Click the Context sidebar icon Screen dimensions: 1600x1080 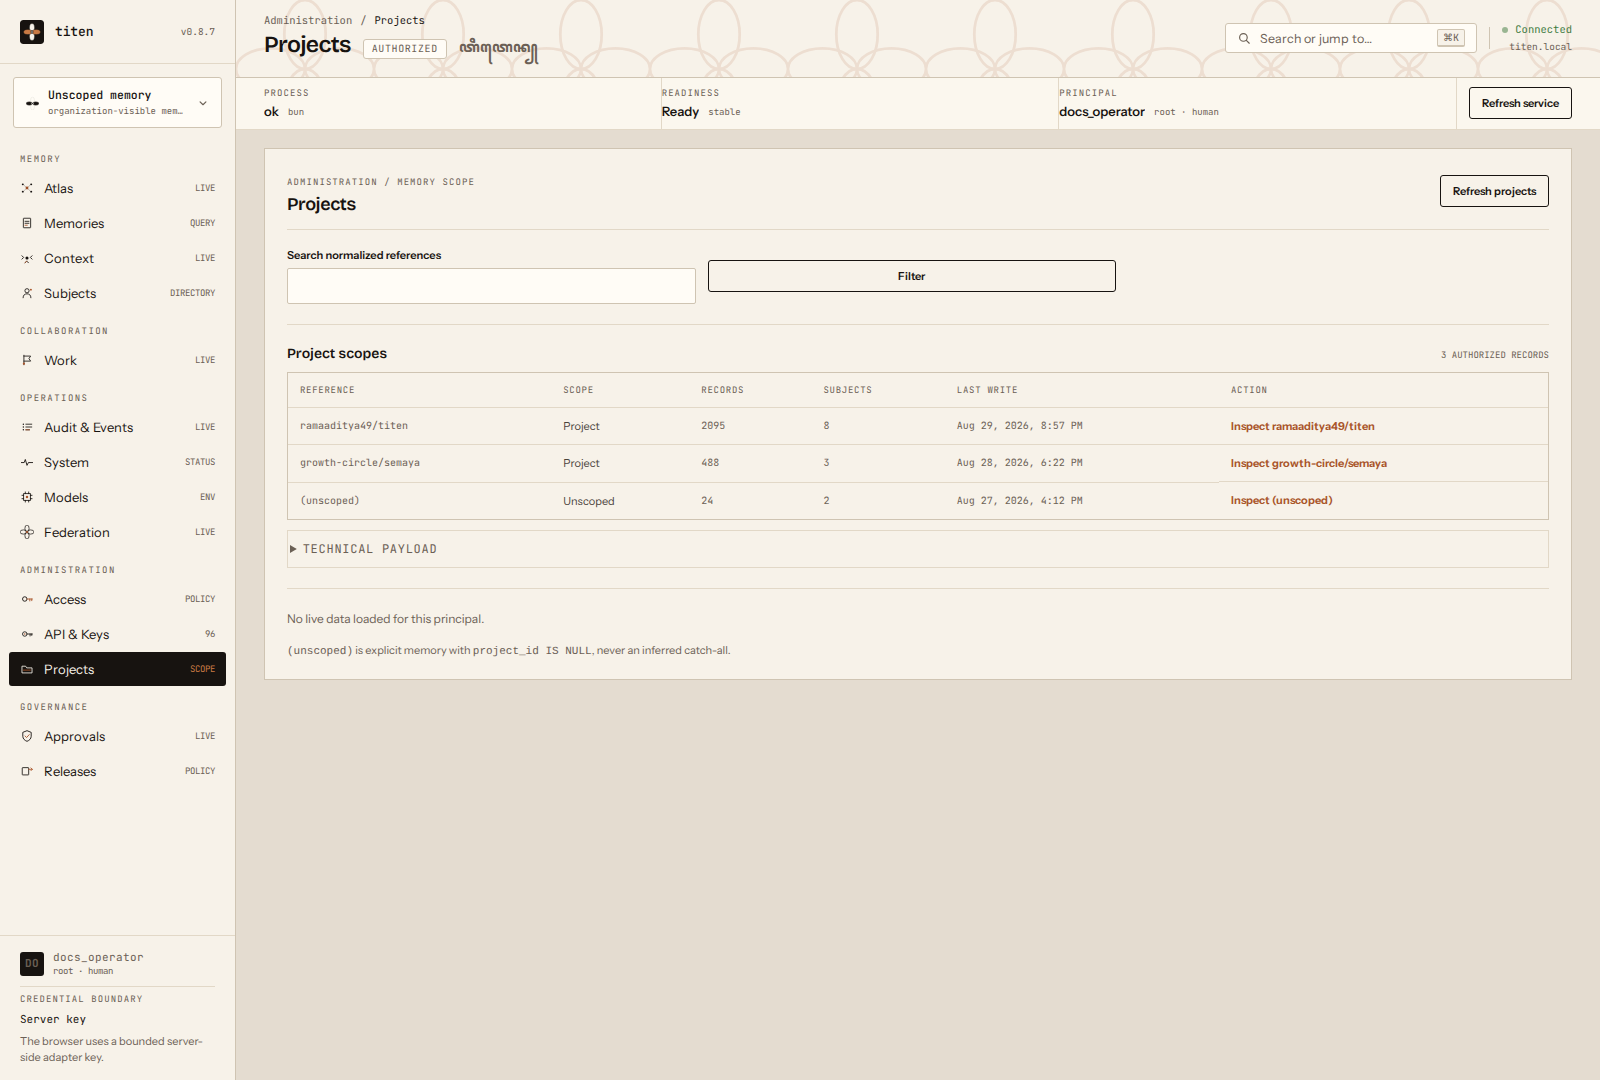click(27, 258)
